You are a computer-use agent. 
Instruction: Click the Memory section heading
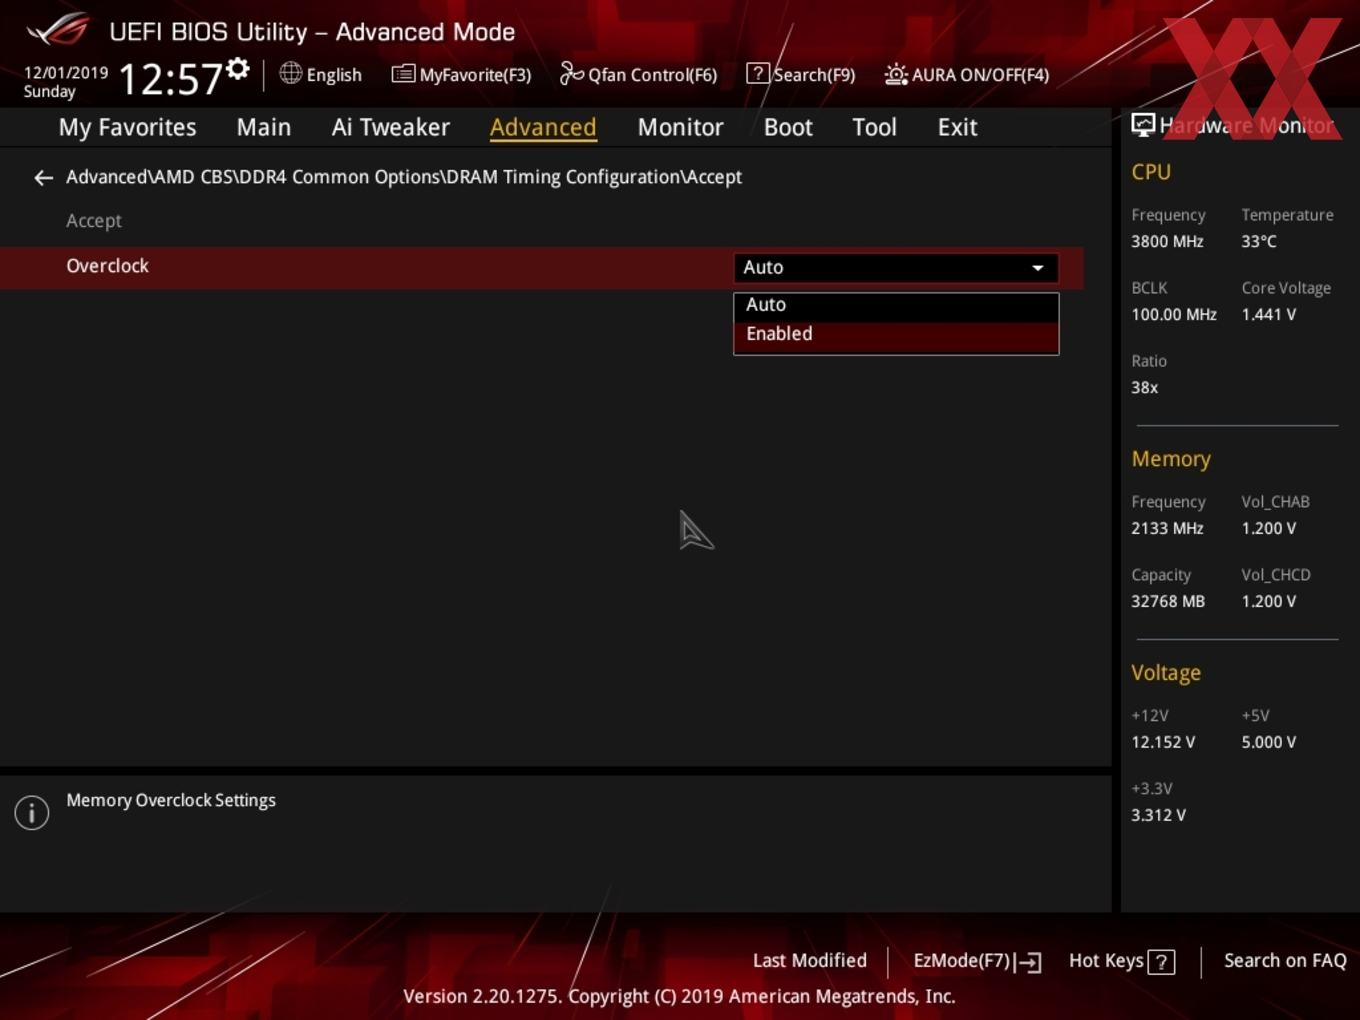pos(1171,459)
